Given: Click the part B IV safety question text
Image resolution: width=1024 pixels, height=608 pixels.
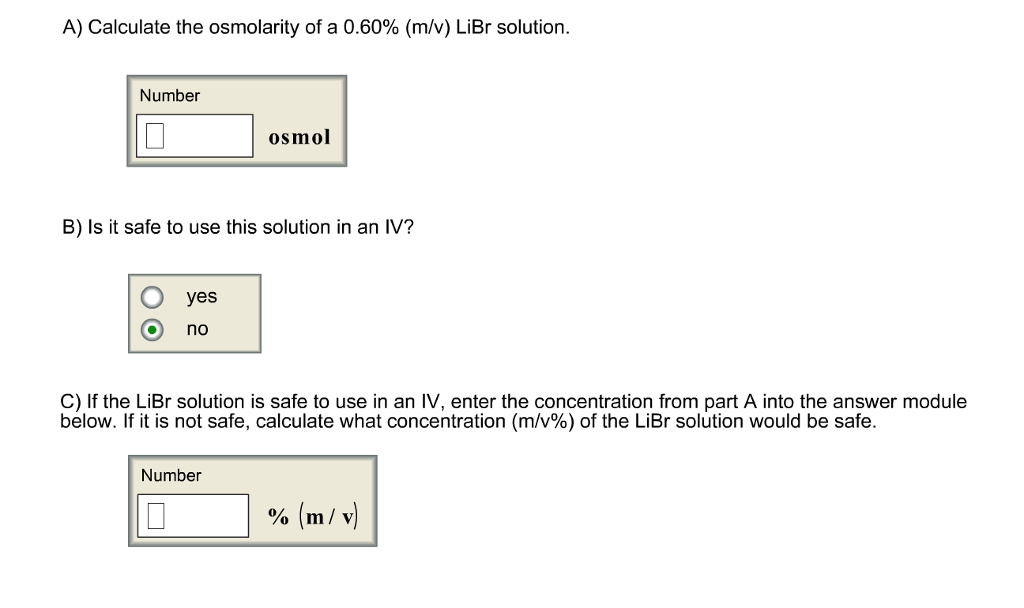Looking at the screenshot, I should [238, 227].
